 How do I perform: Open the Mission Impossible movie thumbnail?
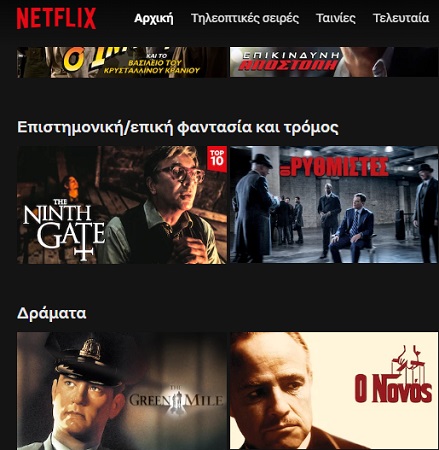click(334, 62)
